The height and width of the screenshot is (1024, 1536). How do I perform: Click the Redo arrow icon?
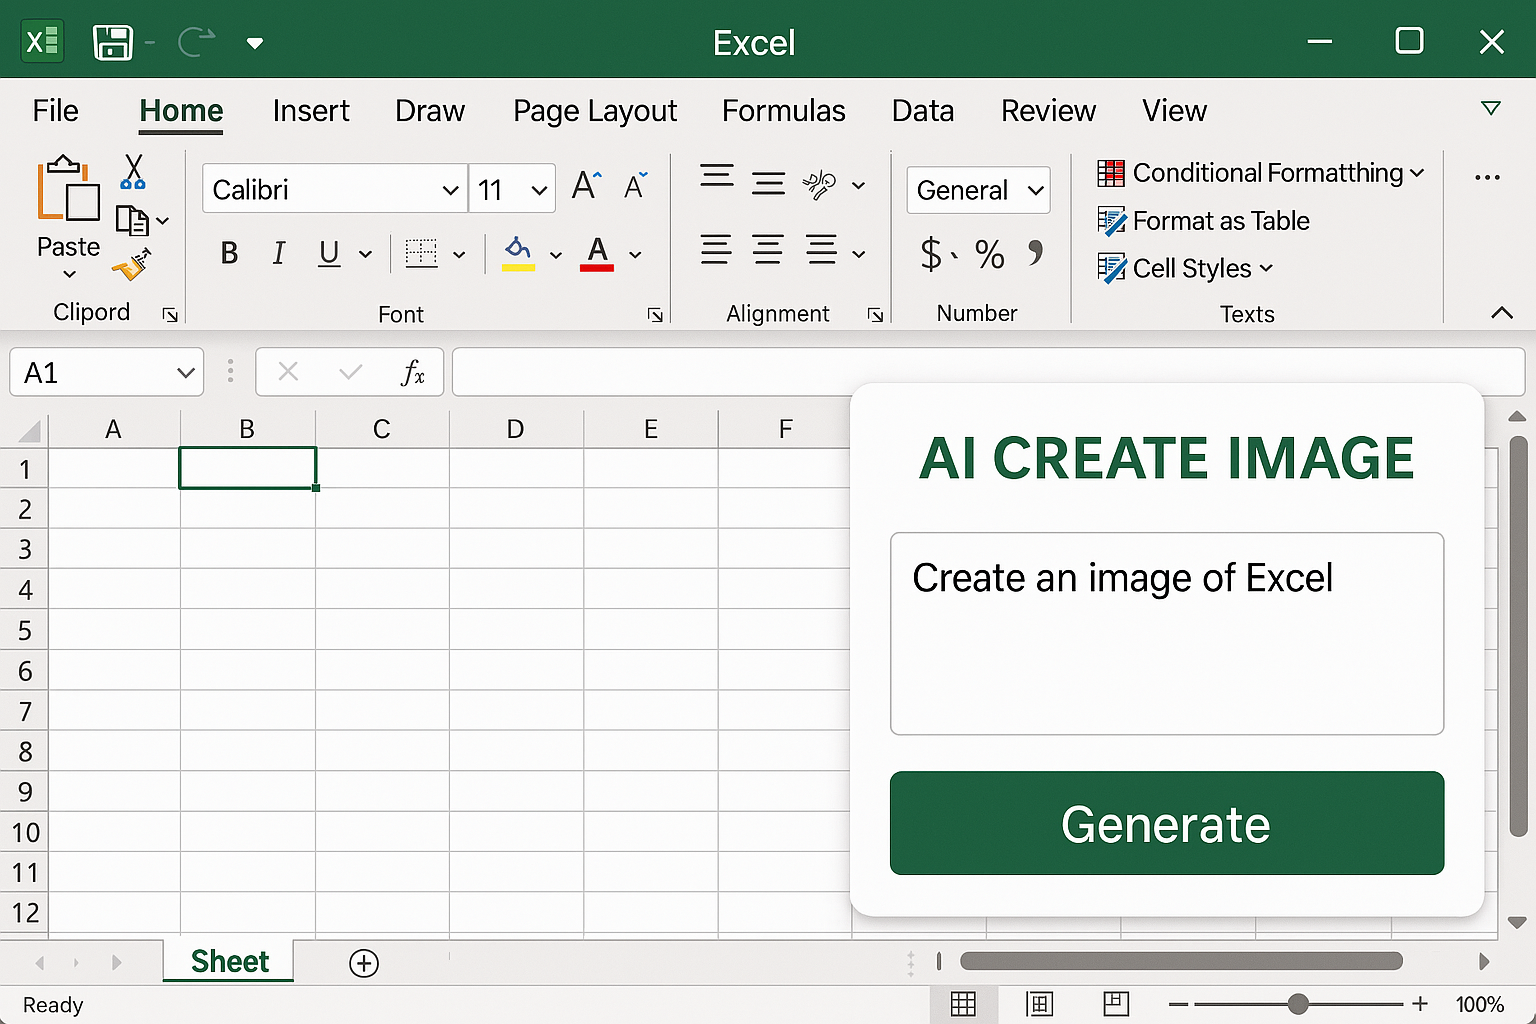click(x=196, y=42)
